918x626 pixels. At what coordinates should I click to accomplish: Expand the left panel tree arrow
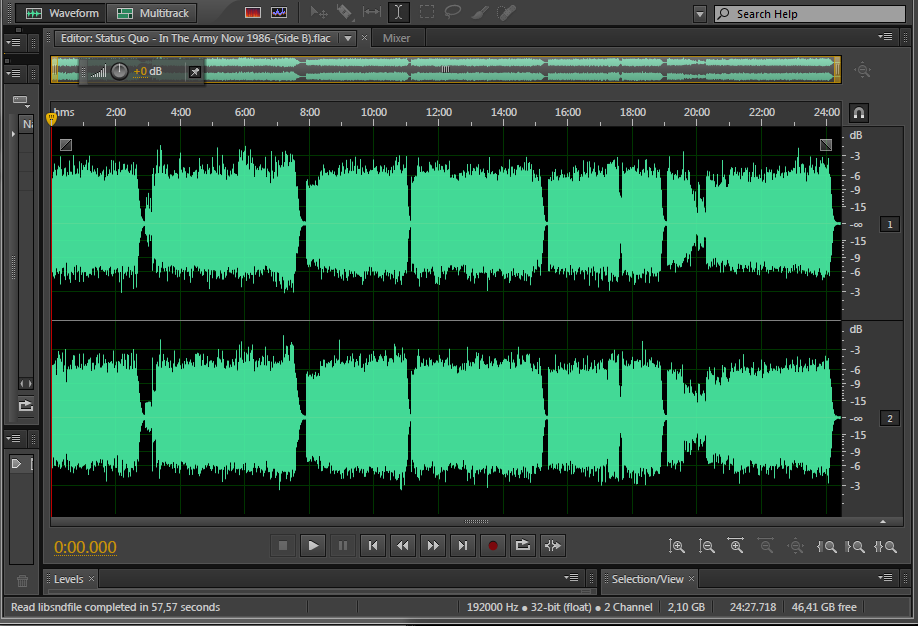(x=13, y=134)
